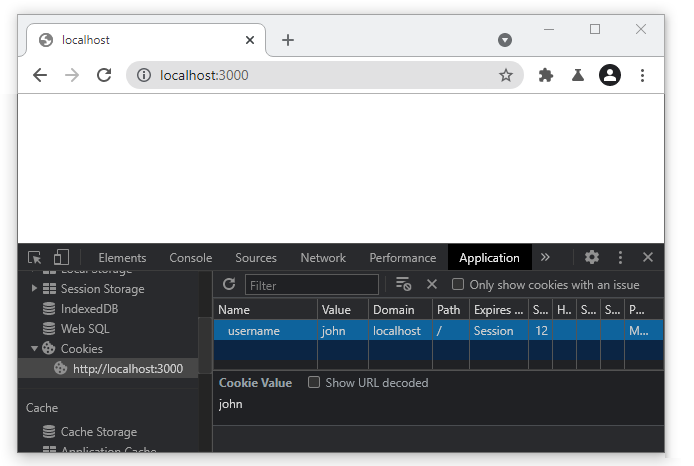Activate the inspect element picker tool
Image resolution: width=694 pixels, height=466 pixels.
(35, 258)
